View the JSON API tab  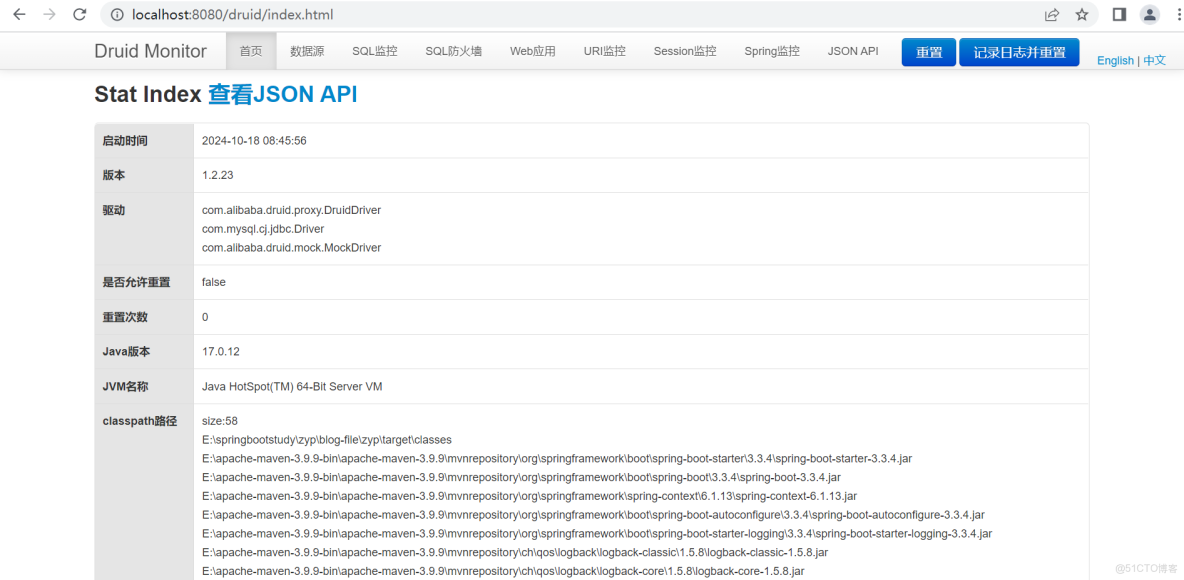[852, 51]
